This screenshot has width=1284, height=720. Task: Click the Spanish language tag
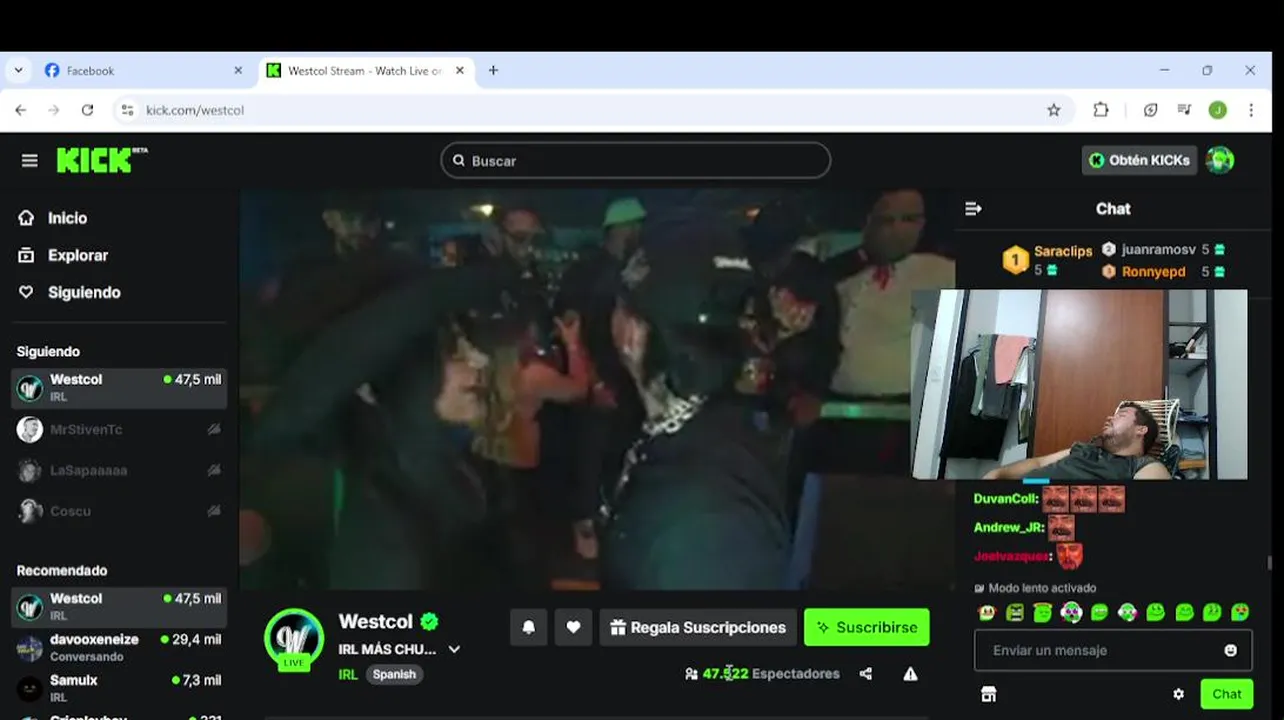click(x=394, y=674)
